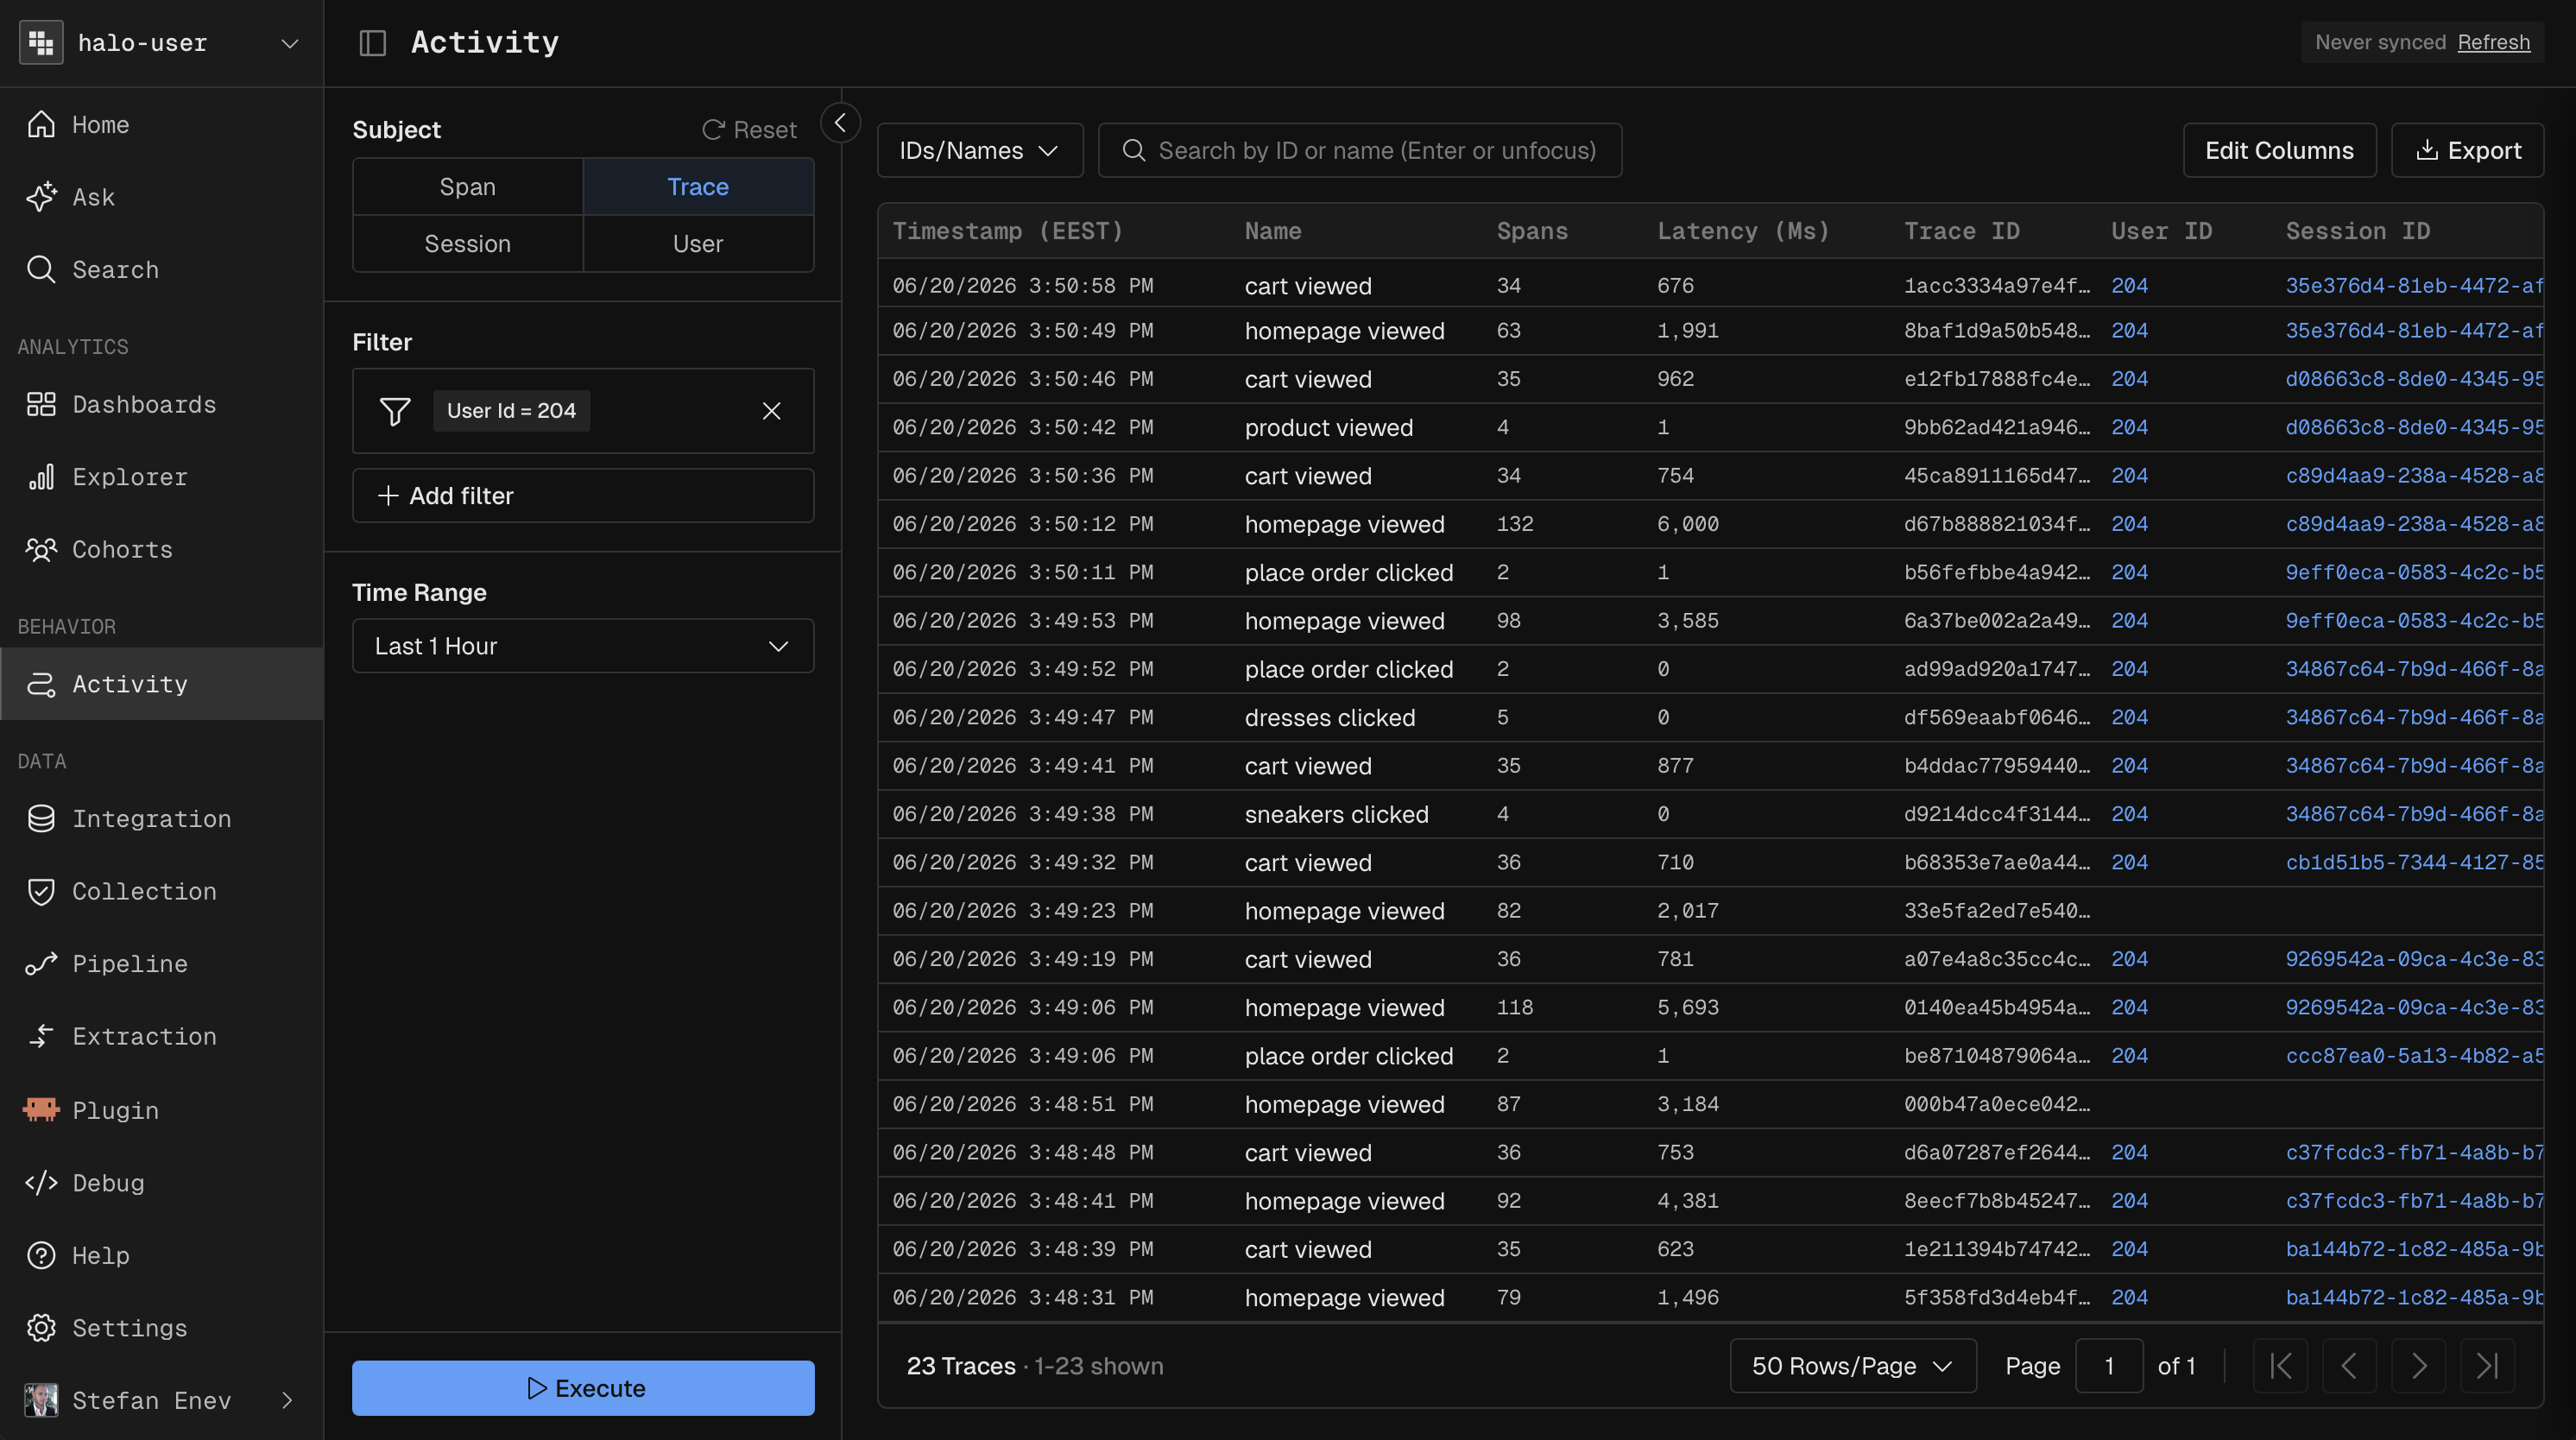Switch subject to Span
The image size is (2576, 1440).
(x=467, y=187)
